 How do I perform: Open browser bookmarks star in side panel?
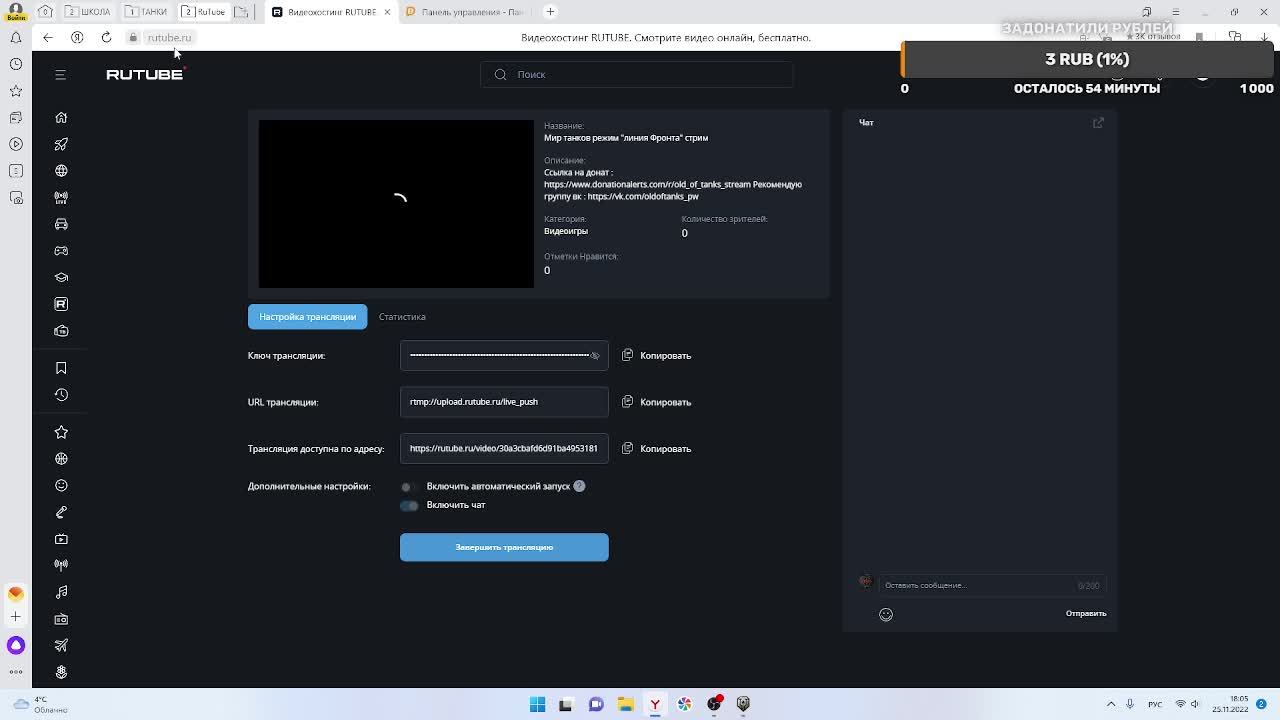pos(16,91)
